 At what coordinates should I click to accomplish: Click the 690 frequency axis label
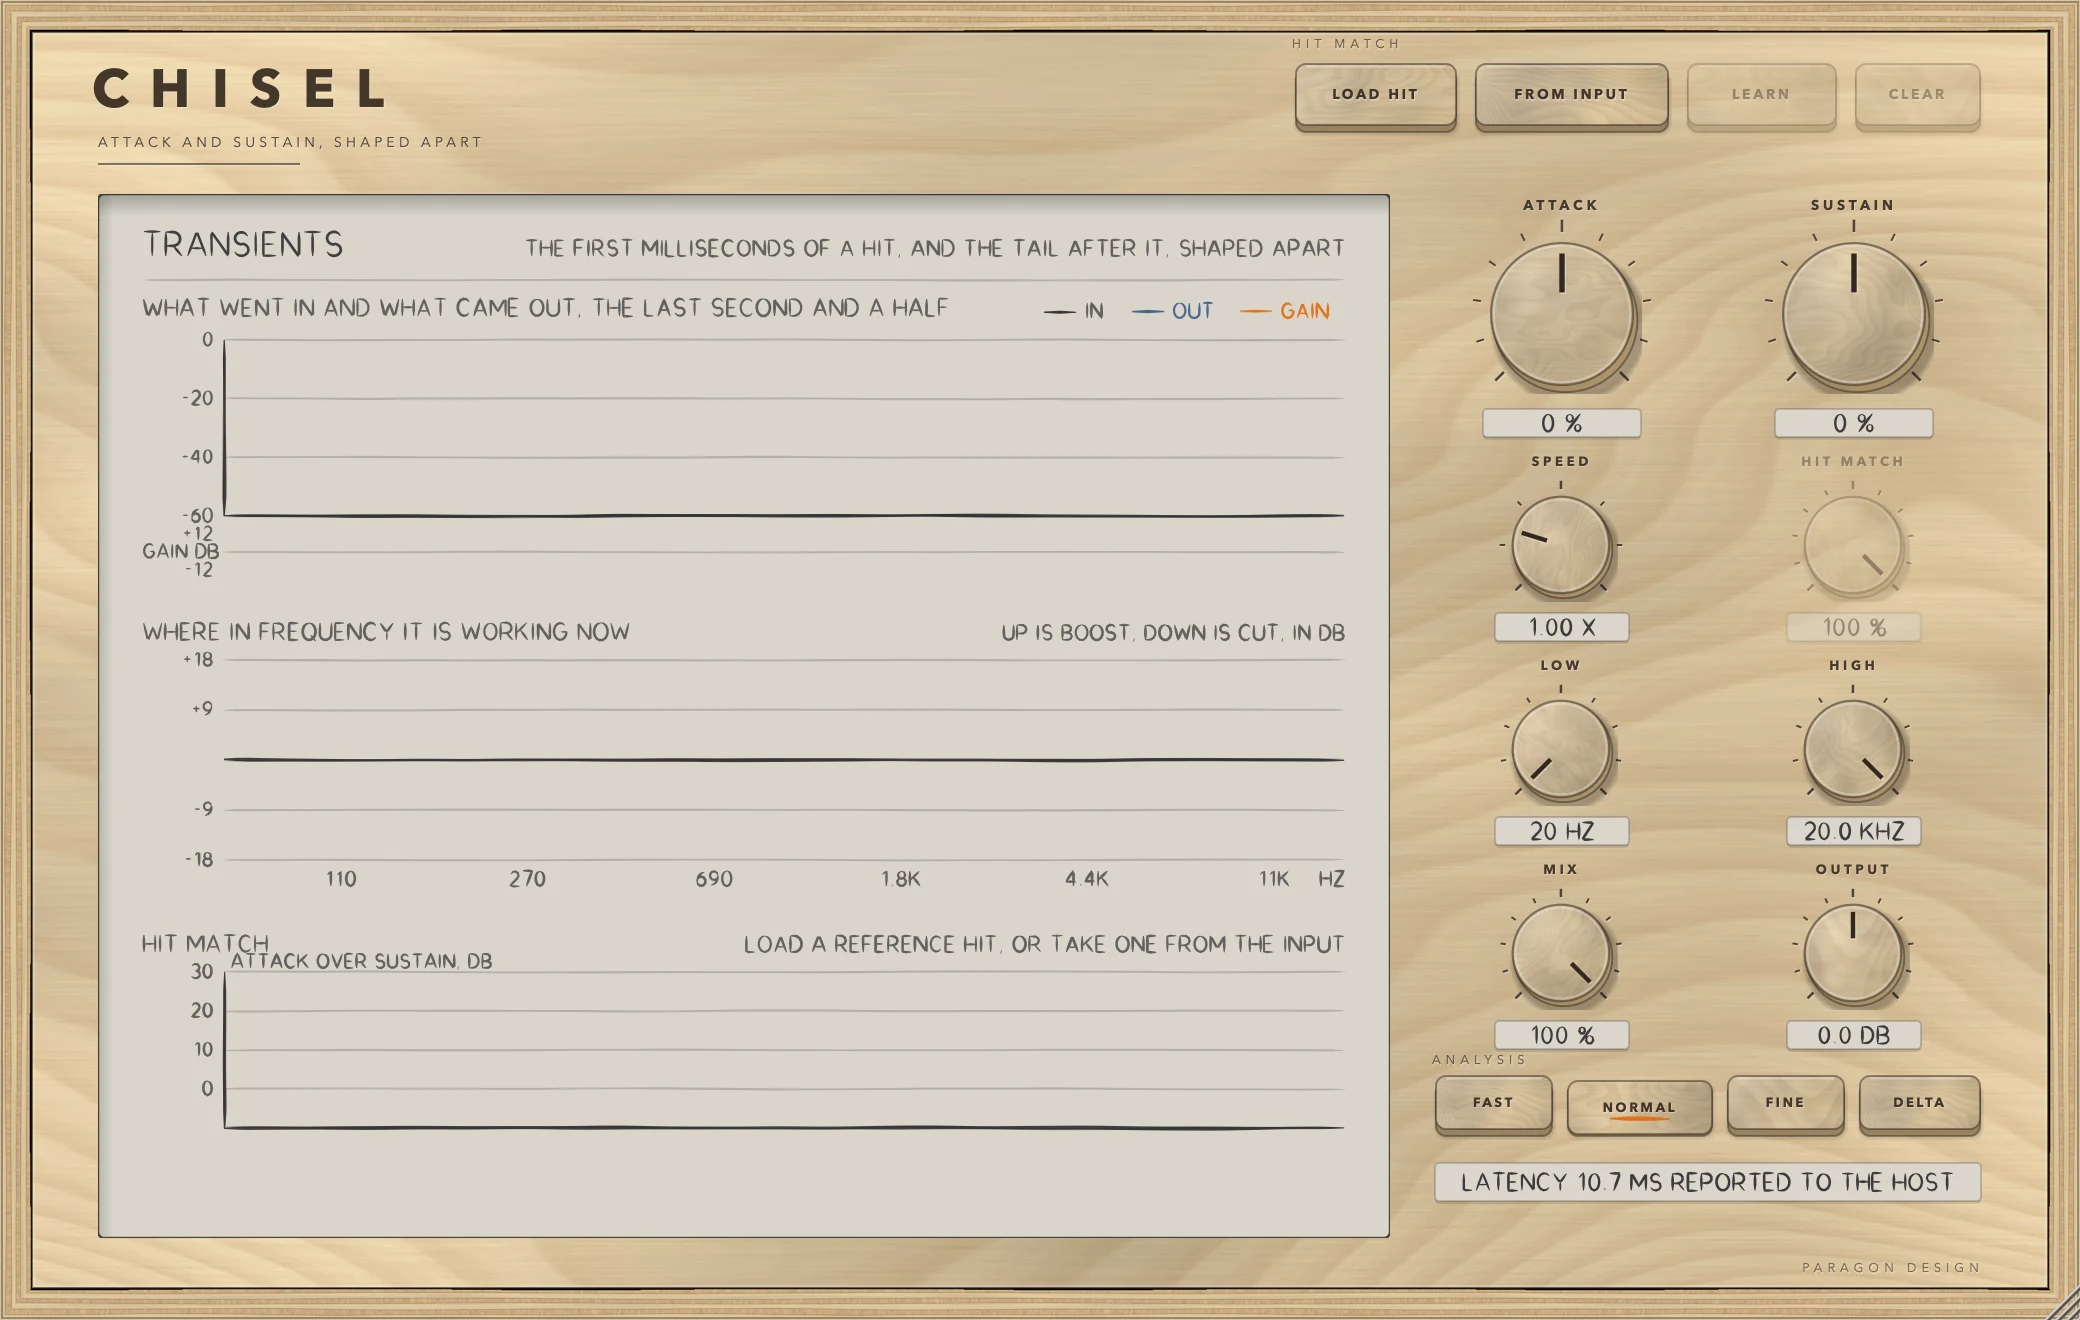(714, 879)
